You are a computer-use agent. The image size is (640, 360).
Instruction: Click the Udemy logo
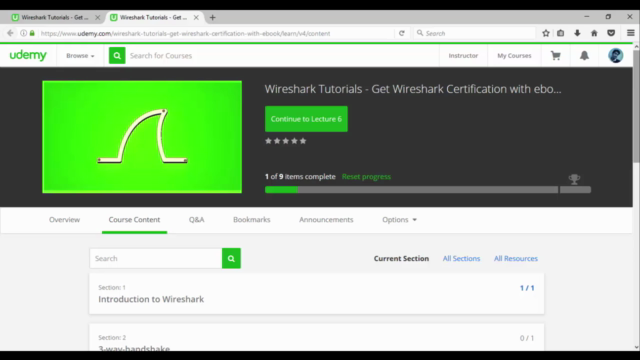(28, 55)
